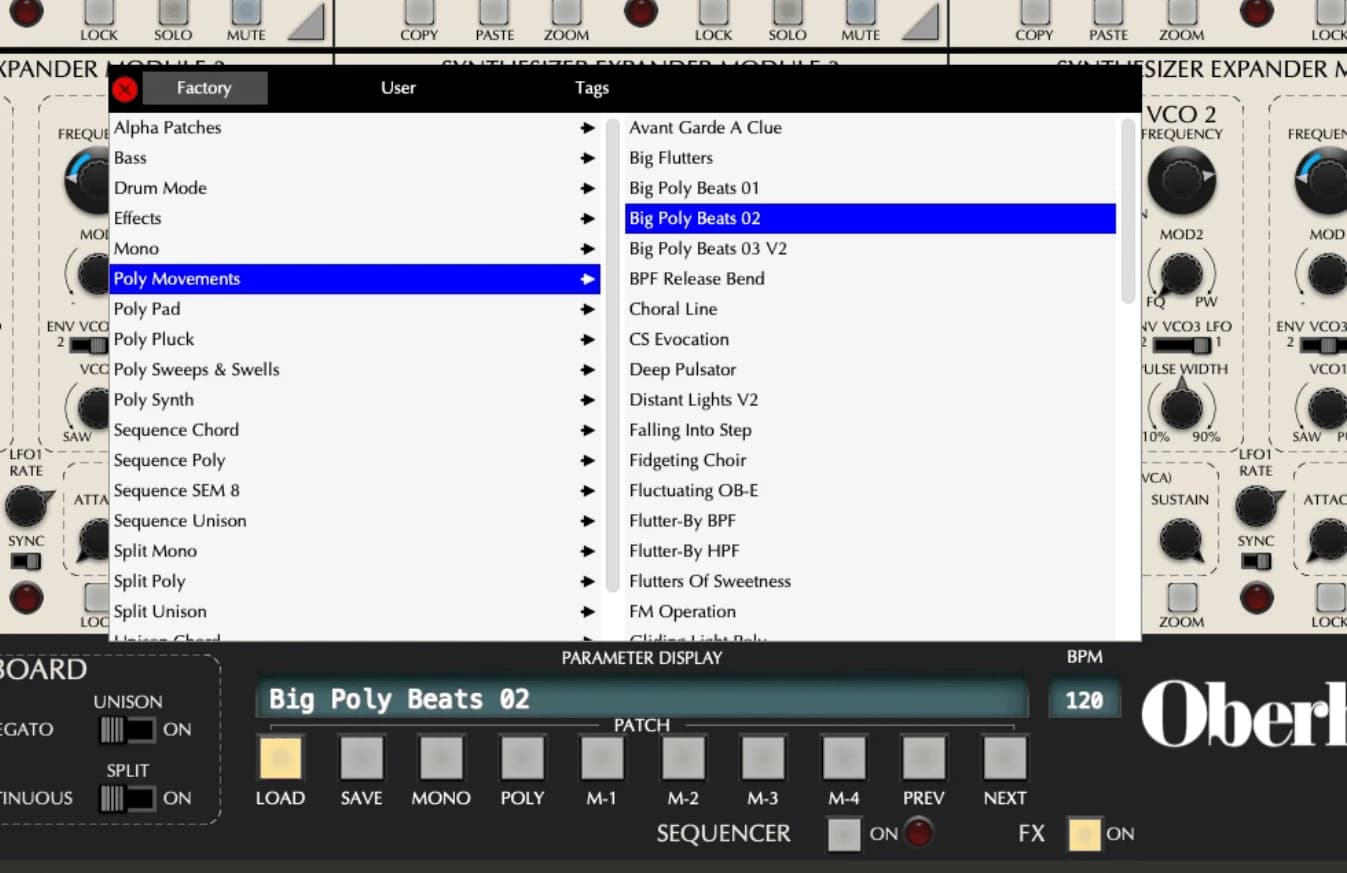Switch to the User tab
Viewport: 1347px width, 873px height.
398,88
